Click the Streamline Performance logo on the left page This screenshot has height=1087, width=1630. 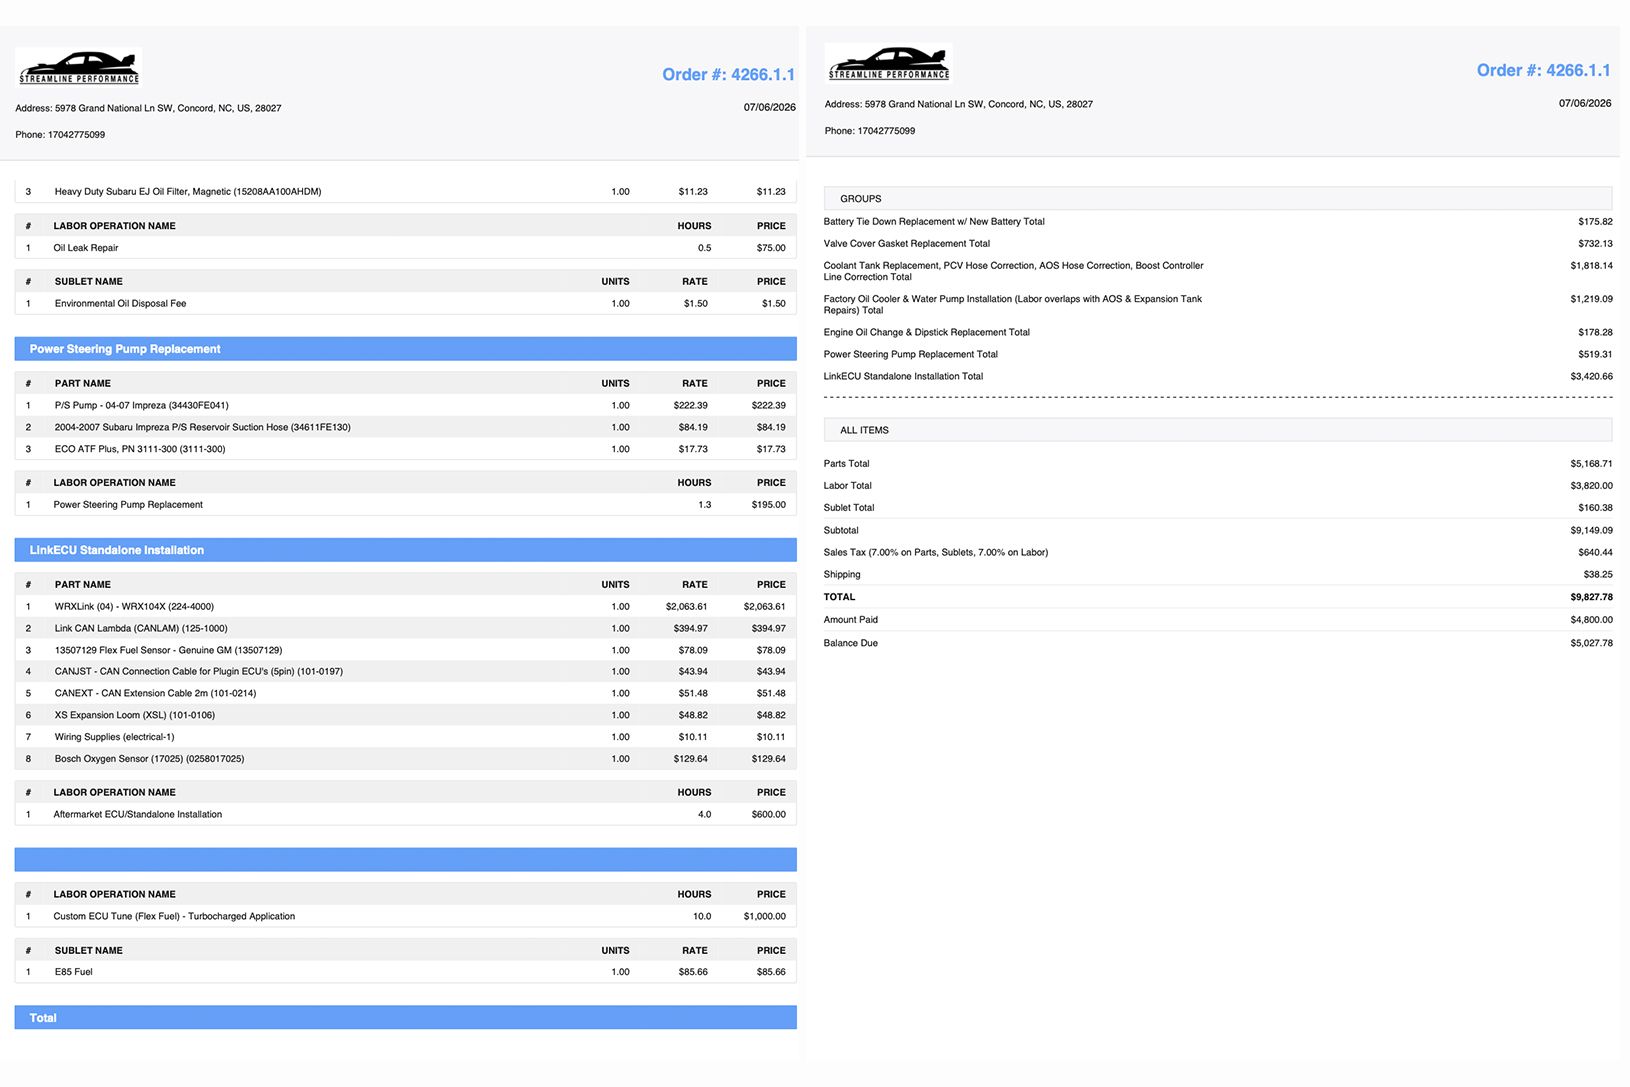(x=79, y=67)
